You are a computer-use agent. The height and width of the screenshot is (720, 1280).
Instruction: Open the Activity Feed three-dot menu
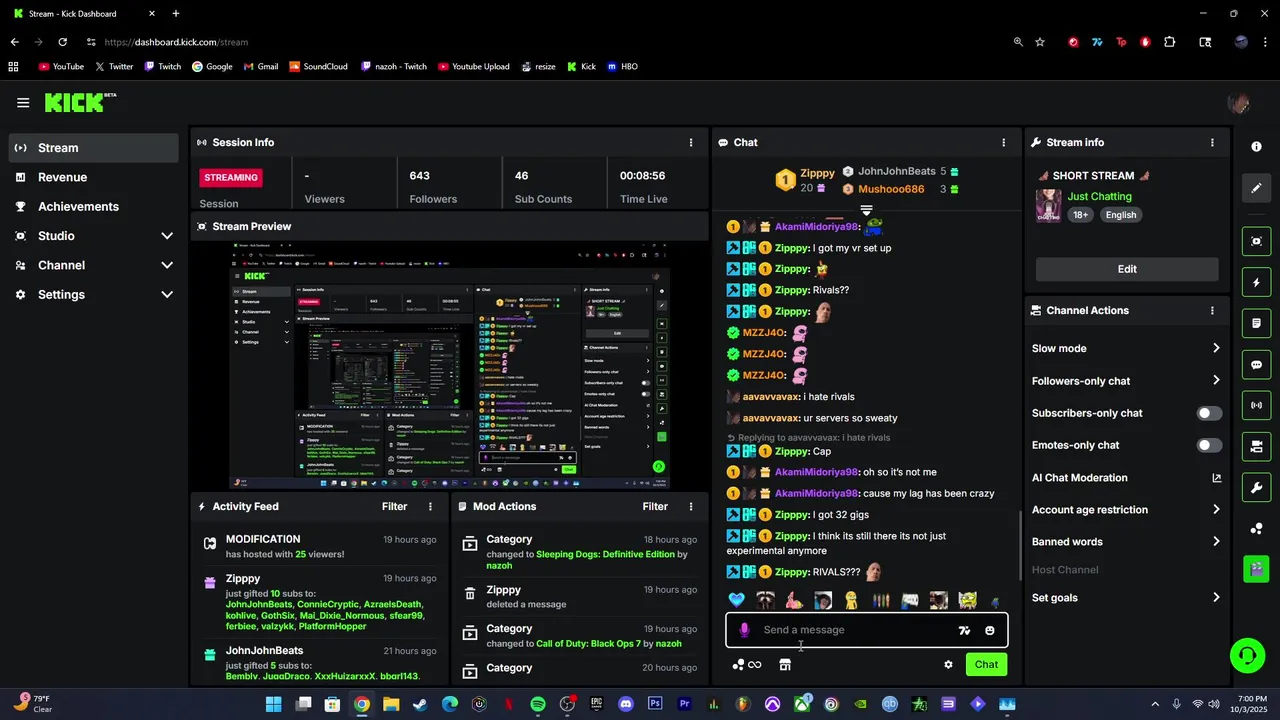click(431, 506)
